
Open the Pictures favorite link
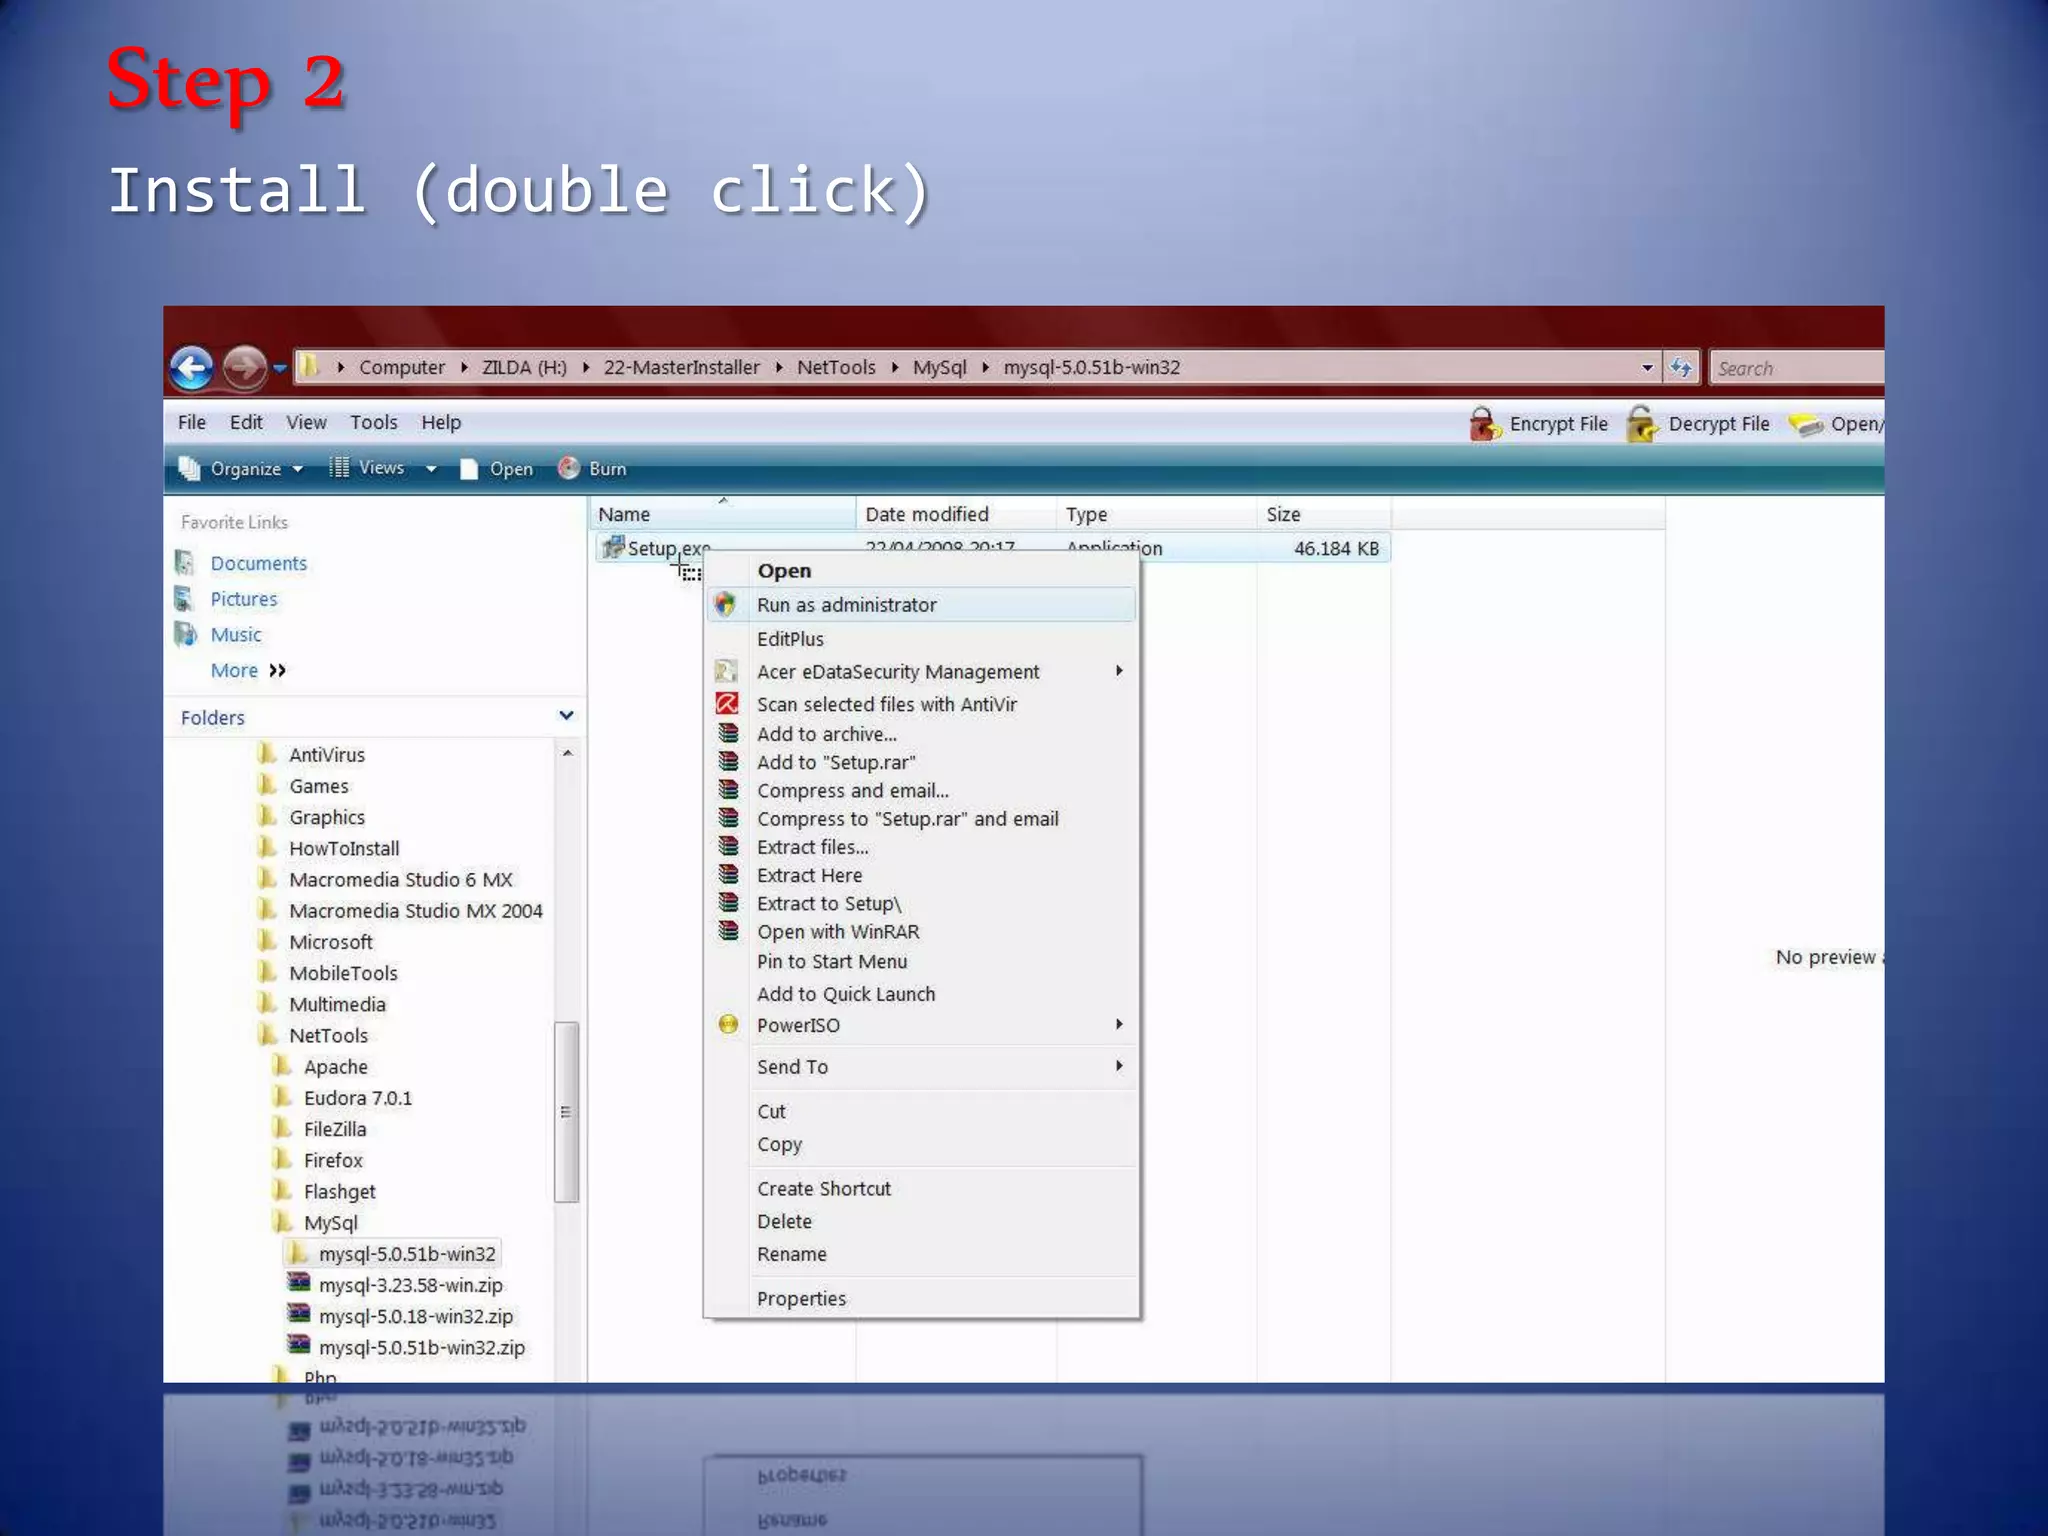pos(244,599)
